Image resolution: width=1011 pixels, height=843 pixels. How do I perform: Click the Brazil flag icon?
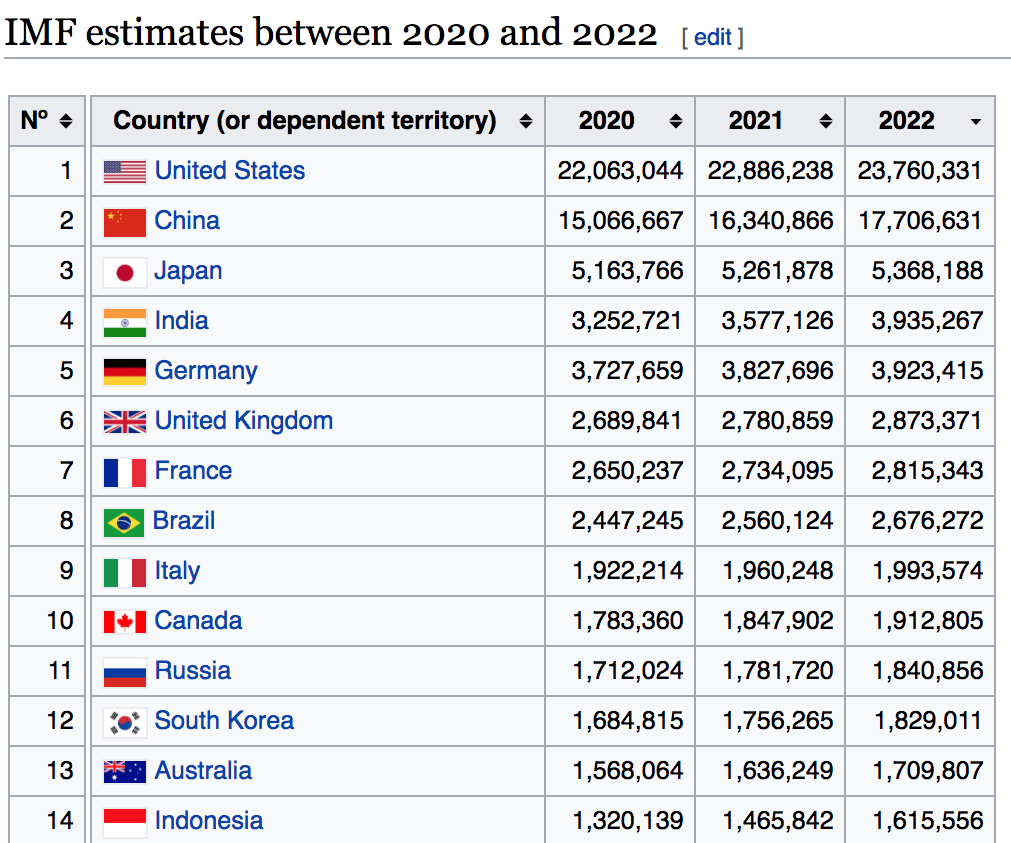[125, 522]
